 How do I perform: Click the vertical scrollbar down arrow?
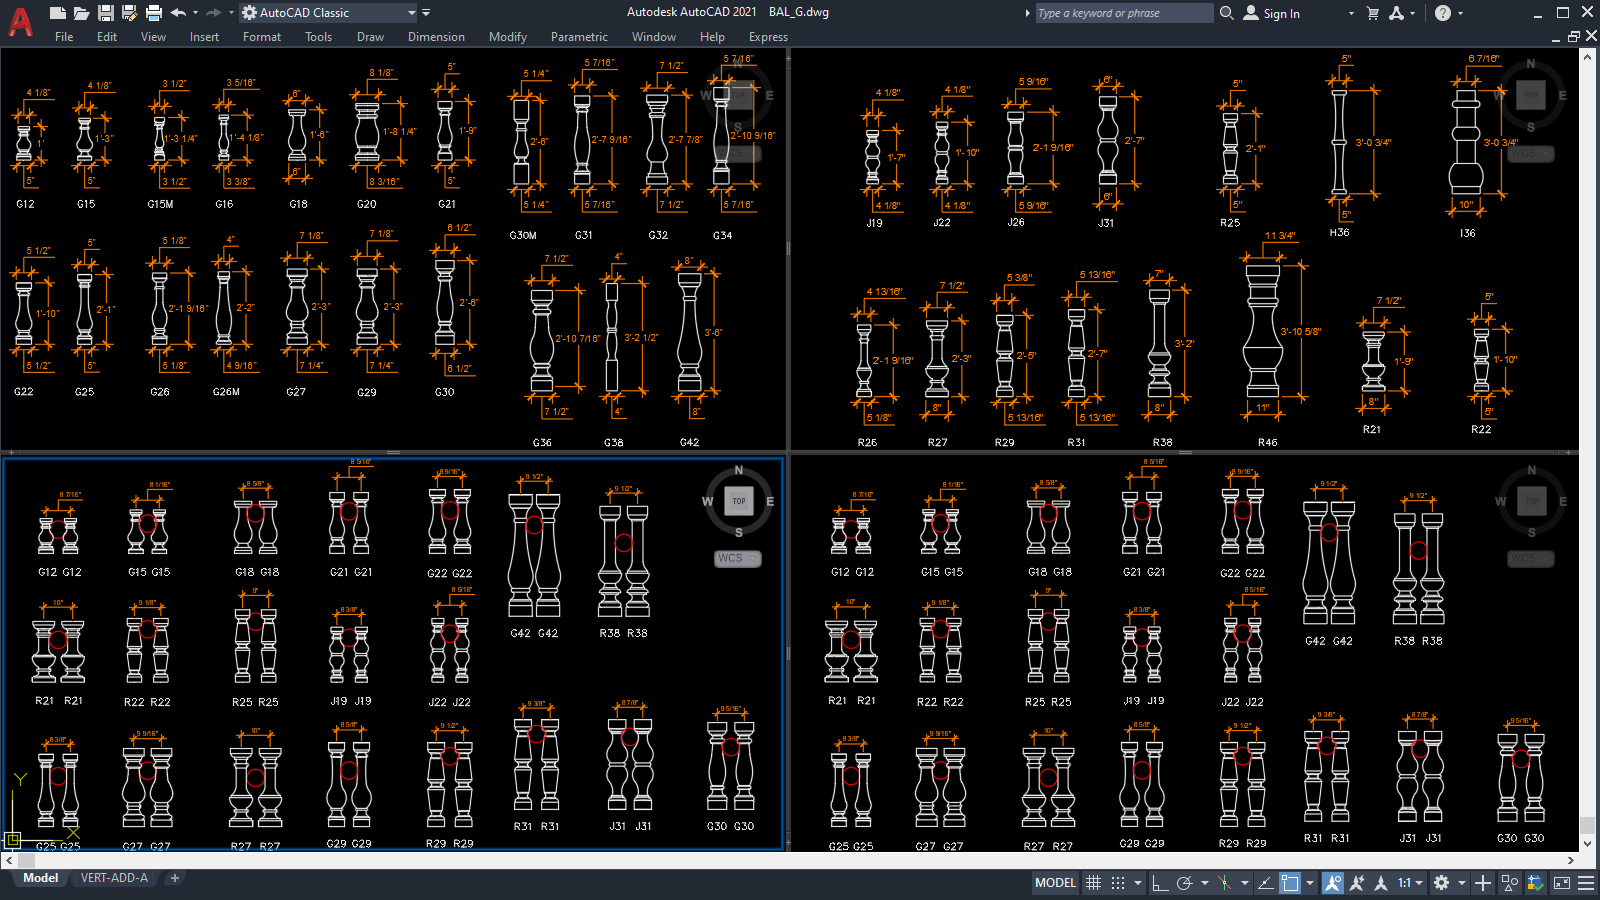point(1587,842)
